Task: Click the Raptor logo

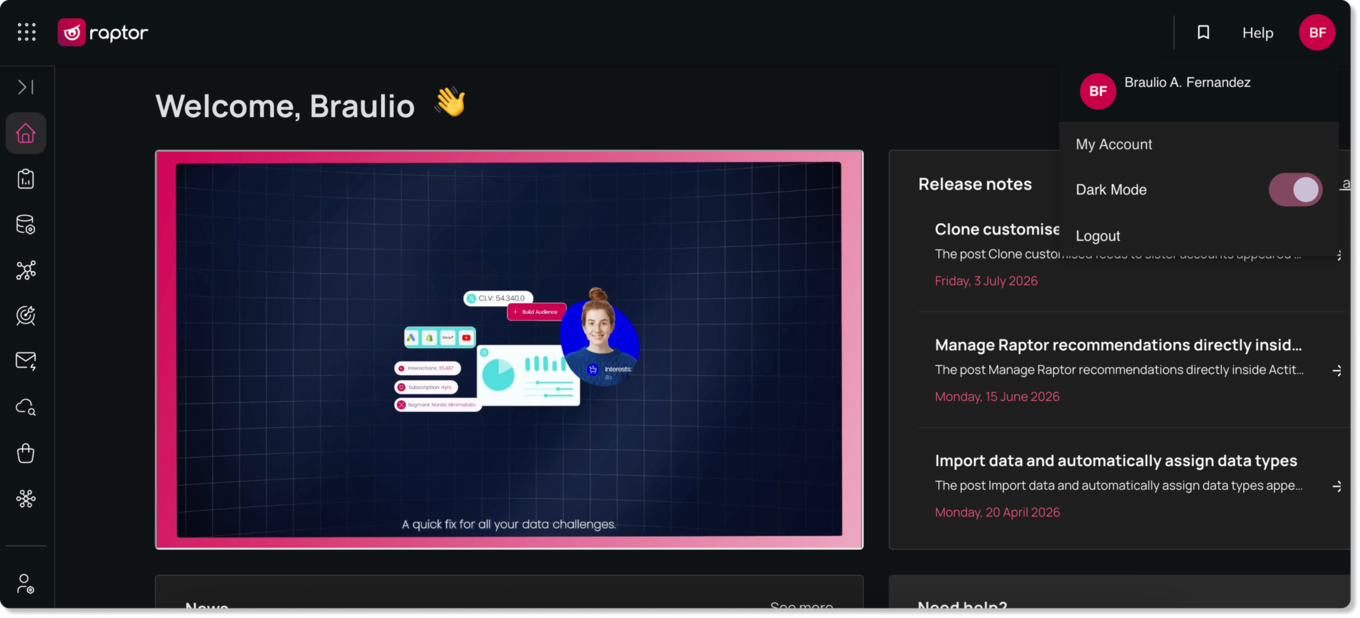Action: (103, 33)
